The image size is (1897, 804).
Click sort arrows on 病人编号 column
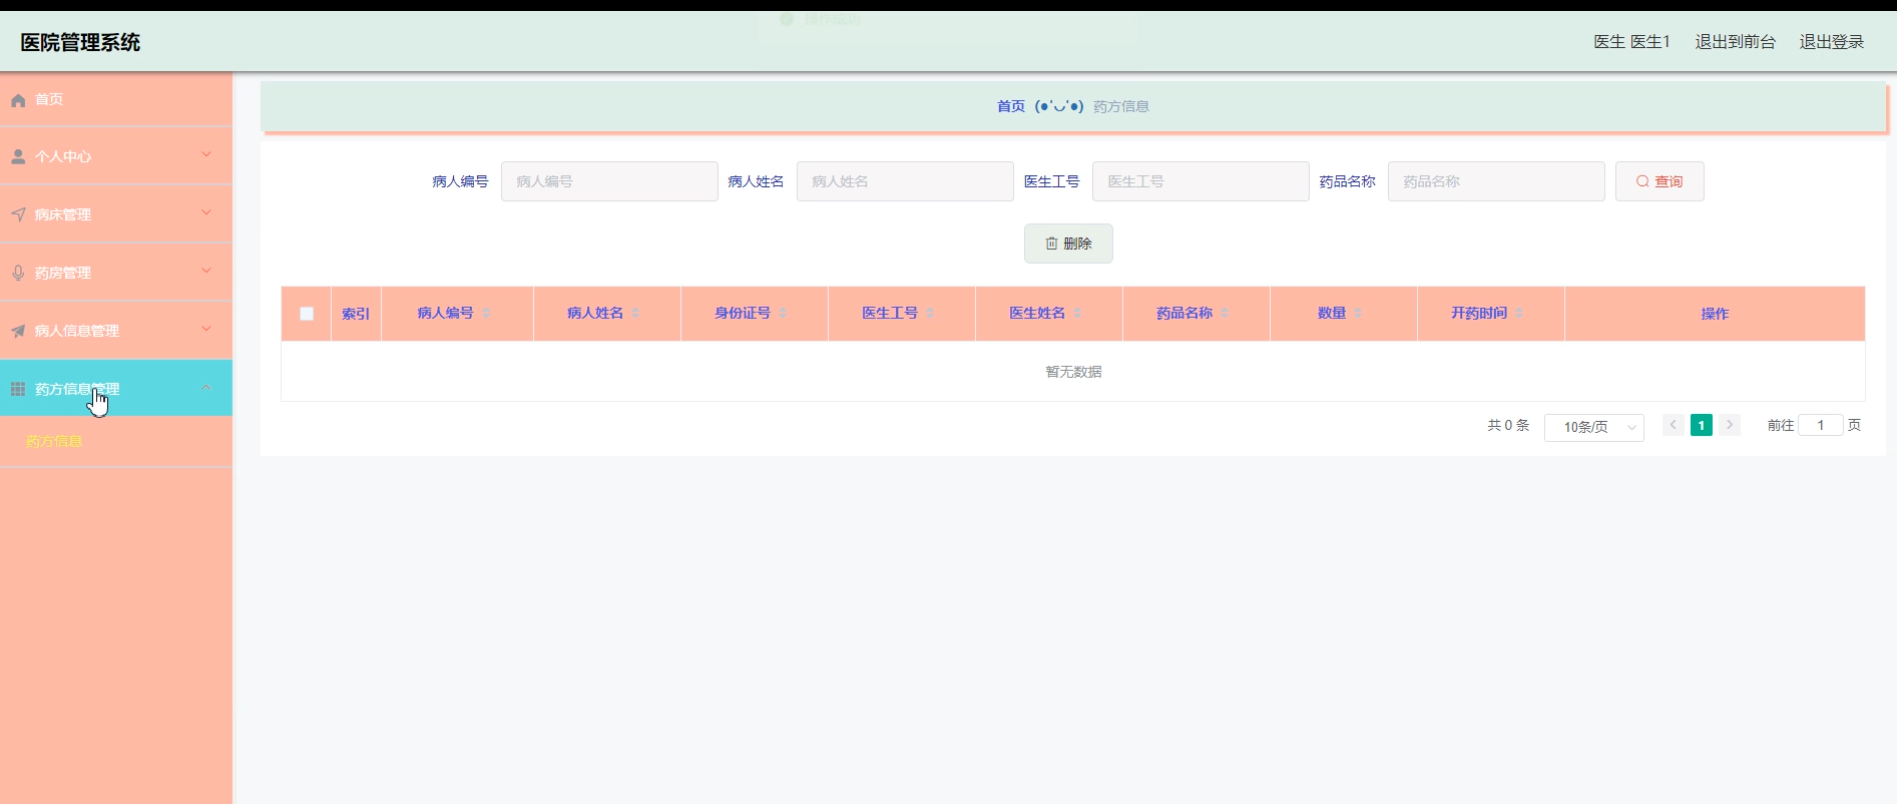point(486,313)
